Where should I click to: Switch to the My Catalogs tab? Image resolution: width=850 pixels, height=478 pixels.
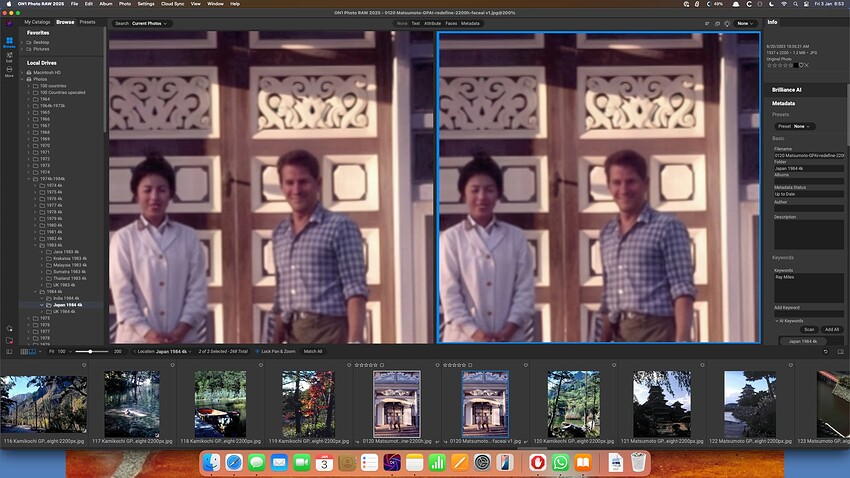37,22
